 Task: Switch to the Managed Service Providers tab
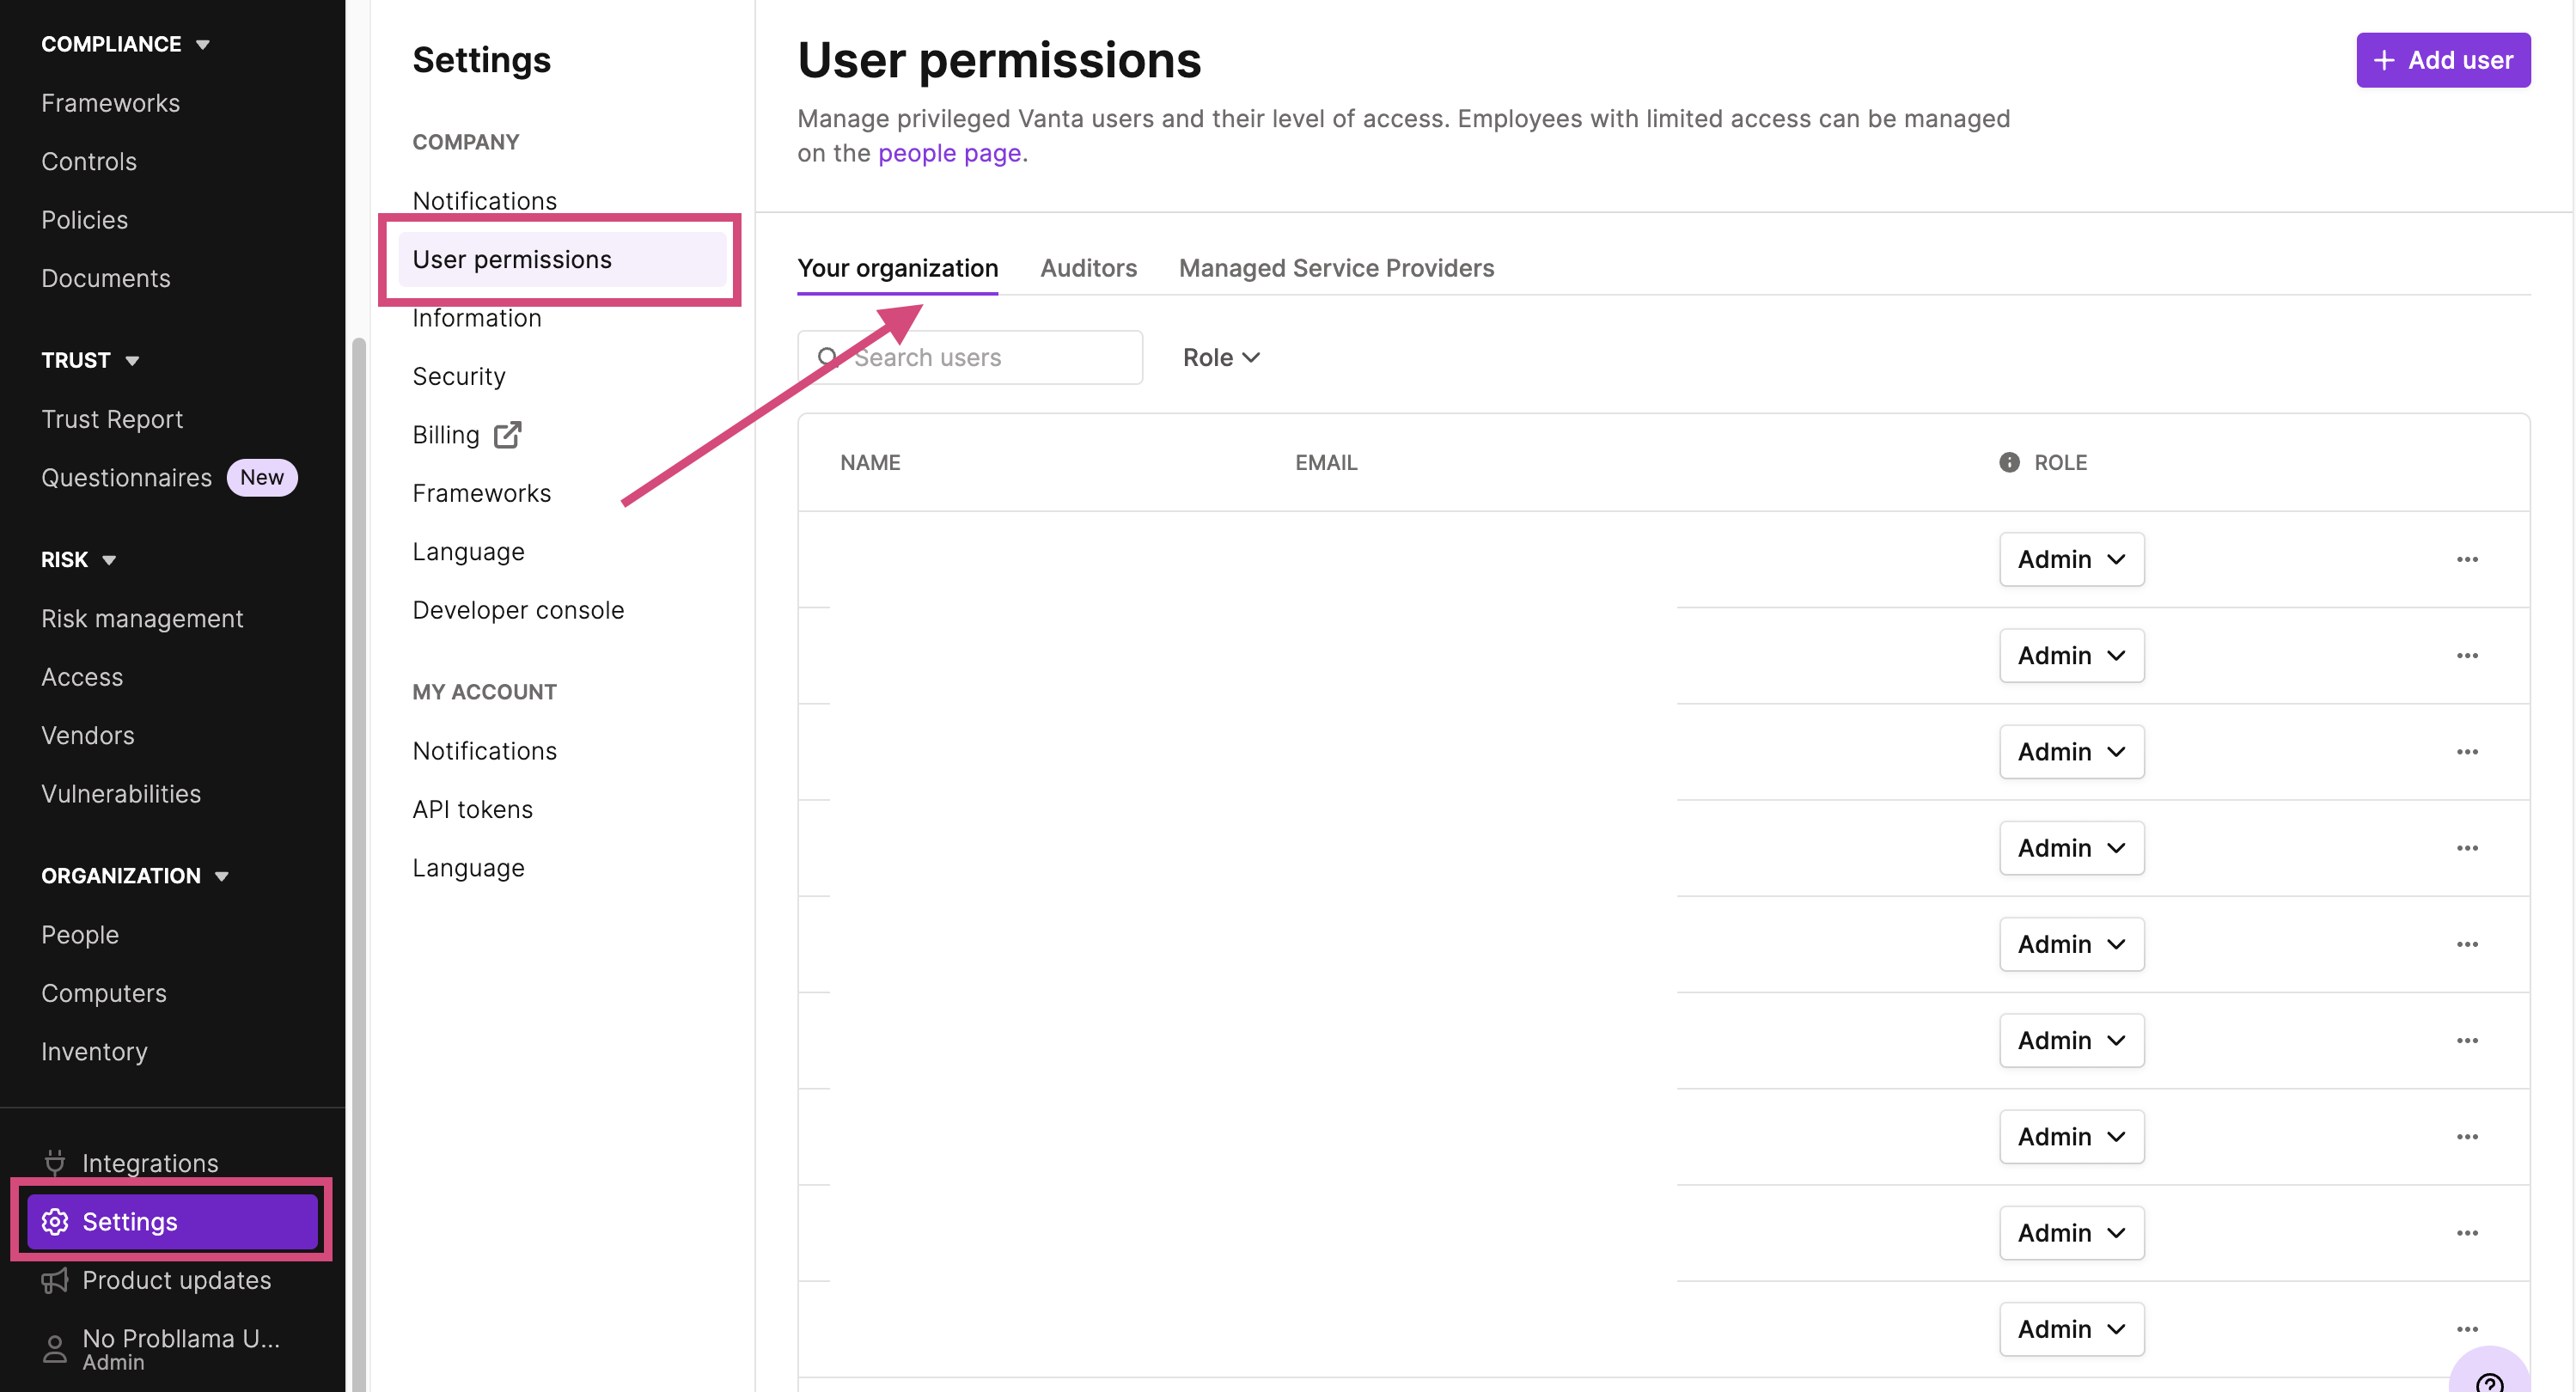pos(1336,268)
